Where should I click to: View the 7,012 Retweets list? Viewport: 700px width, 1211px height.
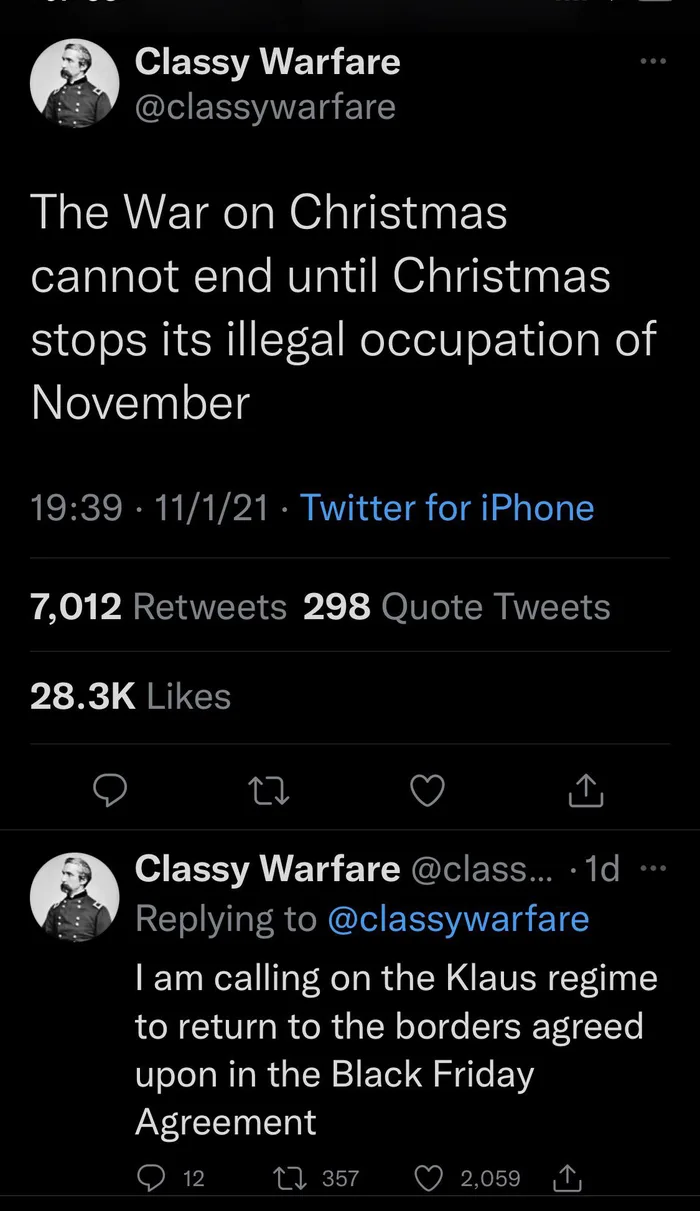tap(158, 606)
